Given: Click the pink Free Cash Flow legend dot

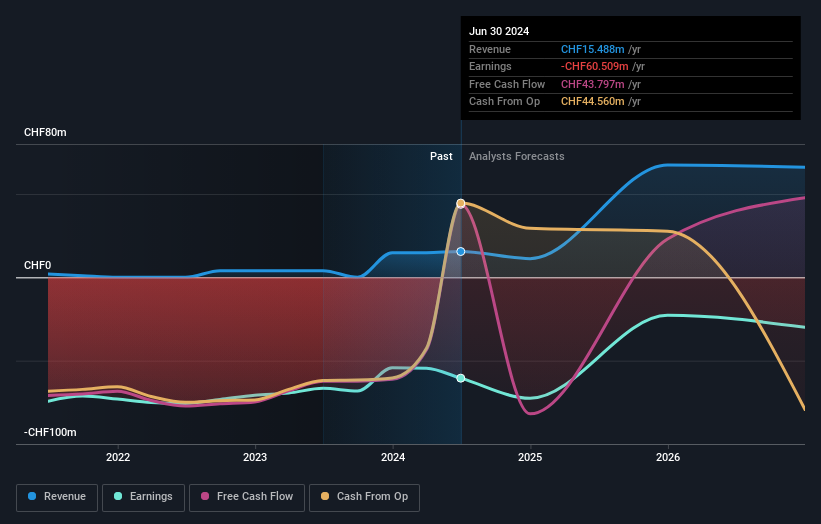Looking at the screenshot, I should point(205,496).
